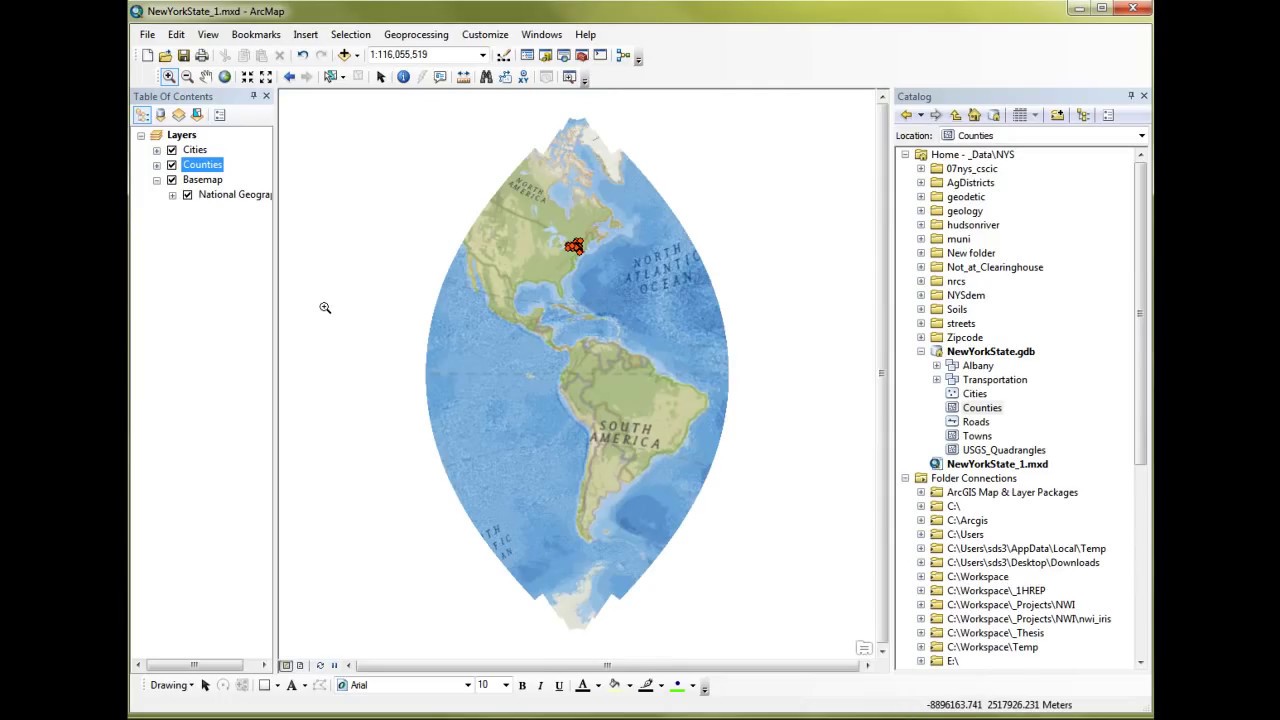Open the ArcToolbox window

(582, 55)
